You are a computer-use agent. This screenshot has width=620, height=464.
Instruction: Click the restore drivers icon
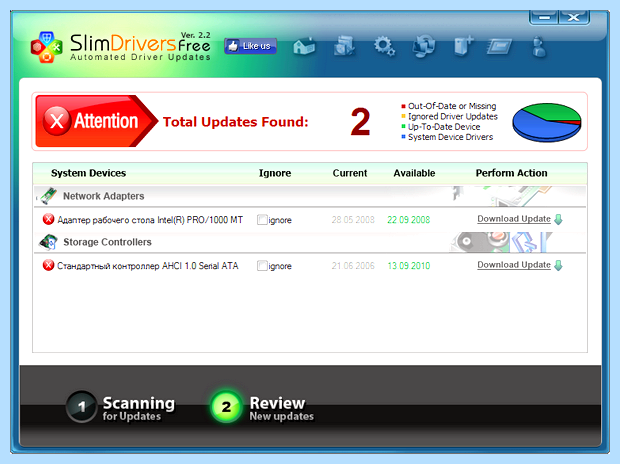coord(424,46)
